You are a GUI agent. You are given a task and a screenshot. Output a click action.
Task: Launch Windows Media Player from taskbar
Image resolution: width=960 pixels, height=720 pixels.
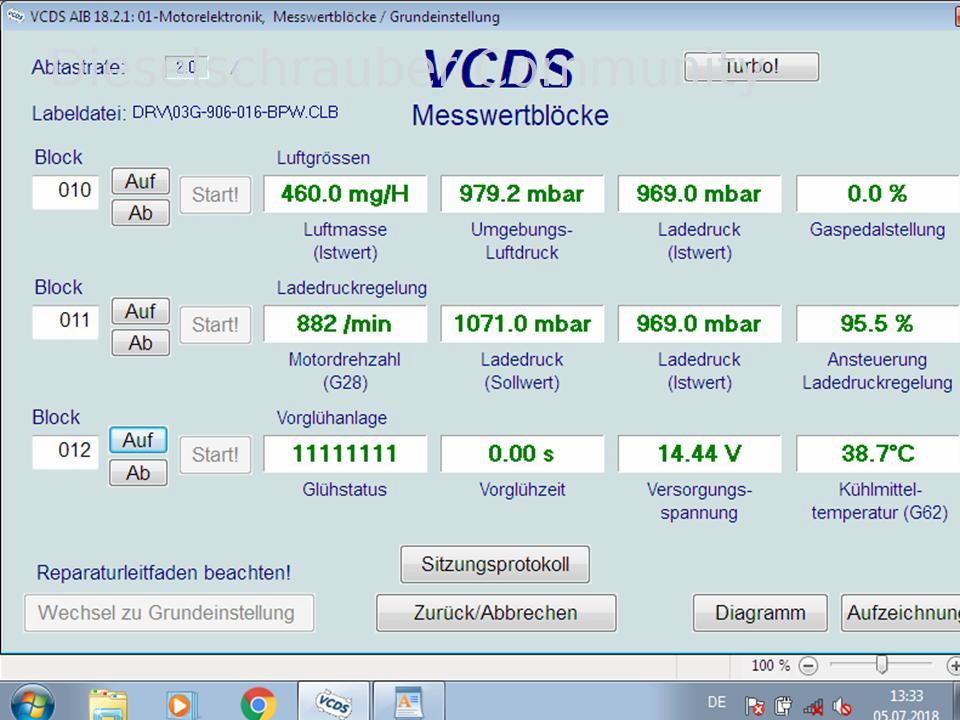(182, 705)
